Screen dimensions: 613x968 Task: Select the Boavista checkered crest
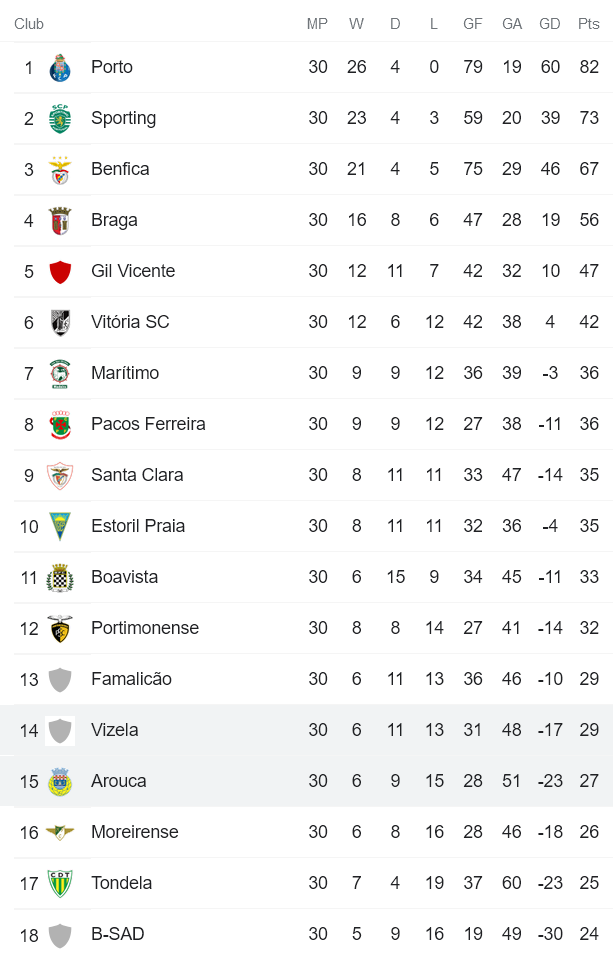tap(60, 578)
